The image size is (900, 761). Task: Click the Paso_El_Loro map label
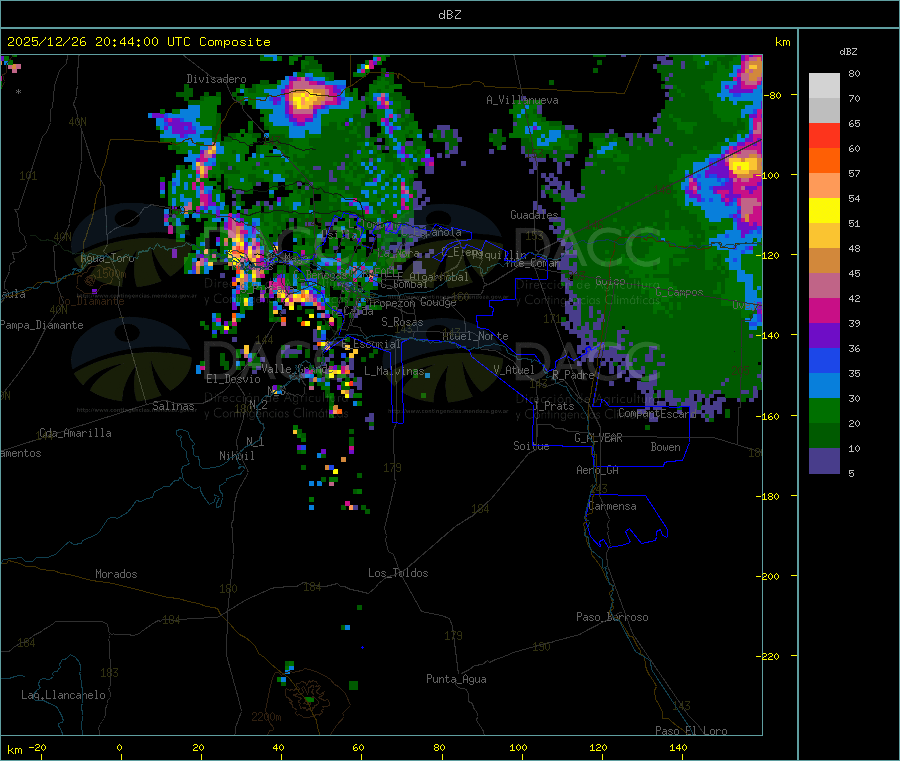pyautogui.click(x=691, y=731)
